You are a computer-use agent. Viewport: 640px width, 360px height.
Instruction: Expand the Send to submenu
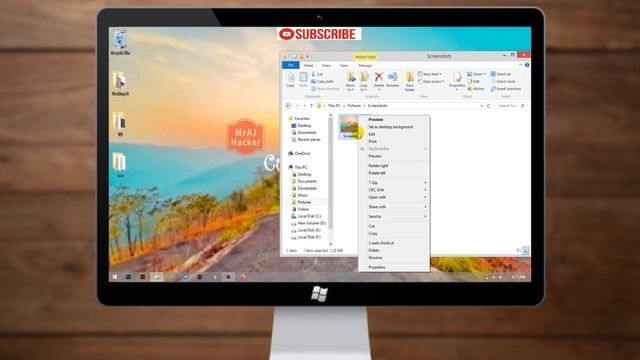pos(394,216)
